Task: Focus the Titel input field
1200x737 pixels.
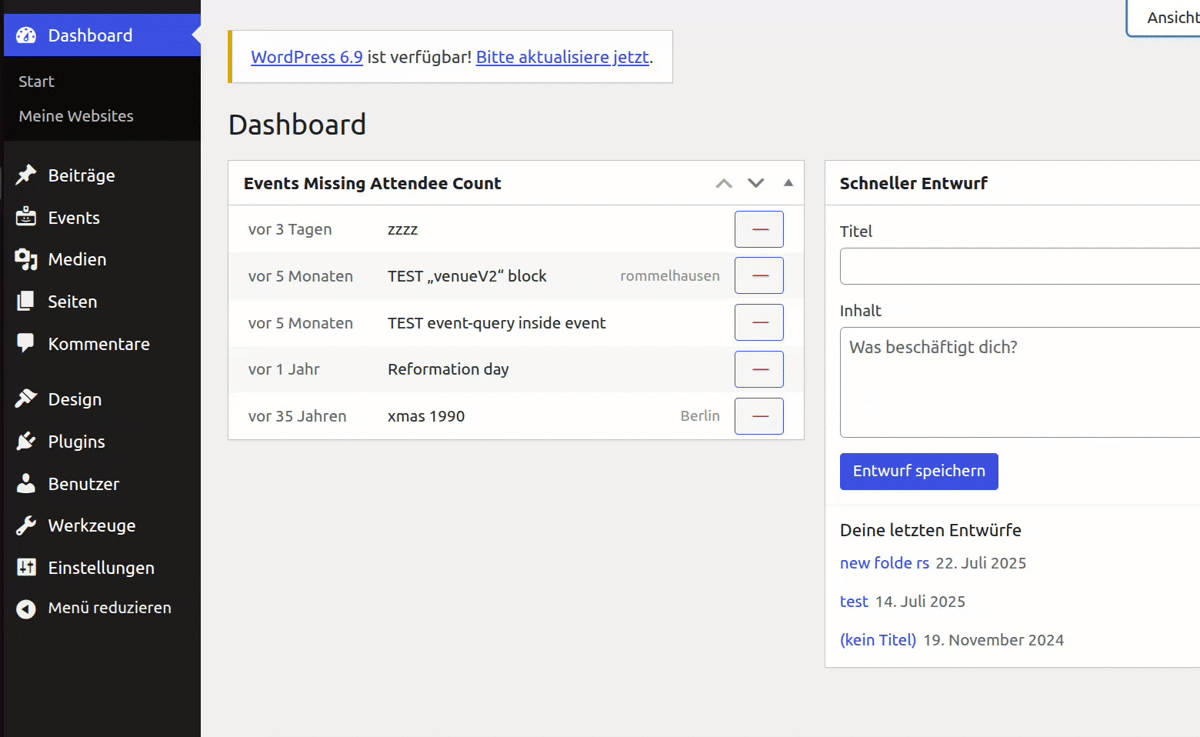Action: [1020, 267]
